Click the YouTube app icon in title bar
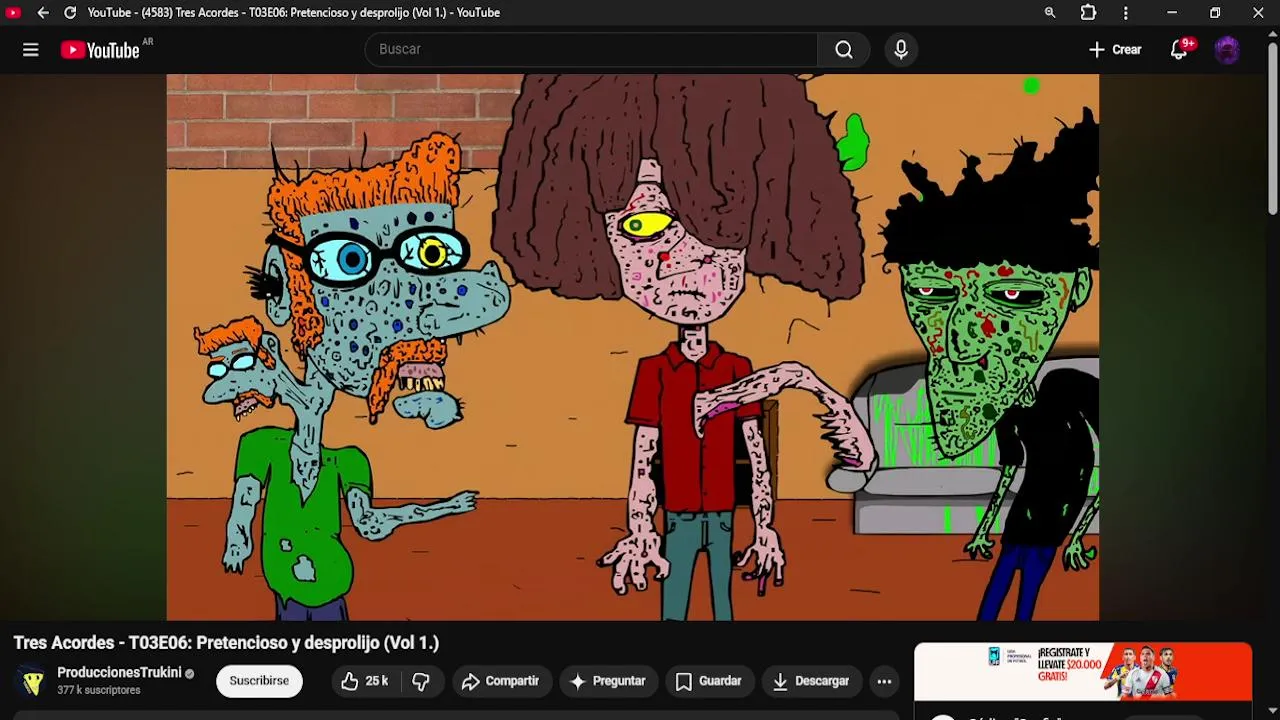 click(13, 13)
